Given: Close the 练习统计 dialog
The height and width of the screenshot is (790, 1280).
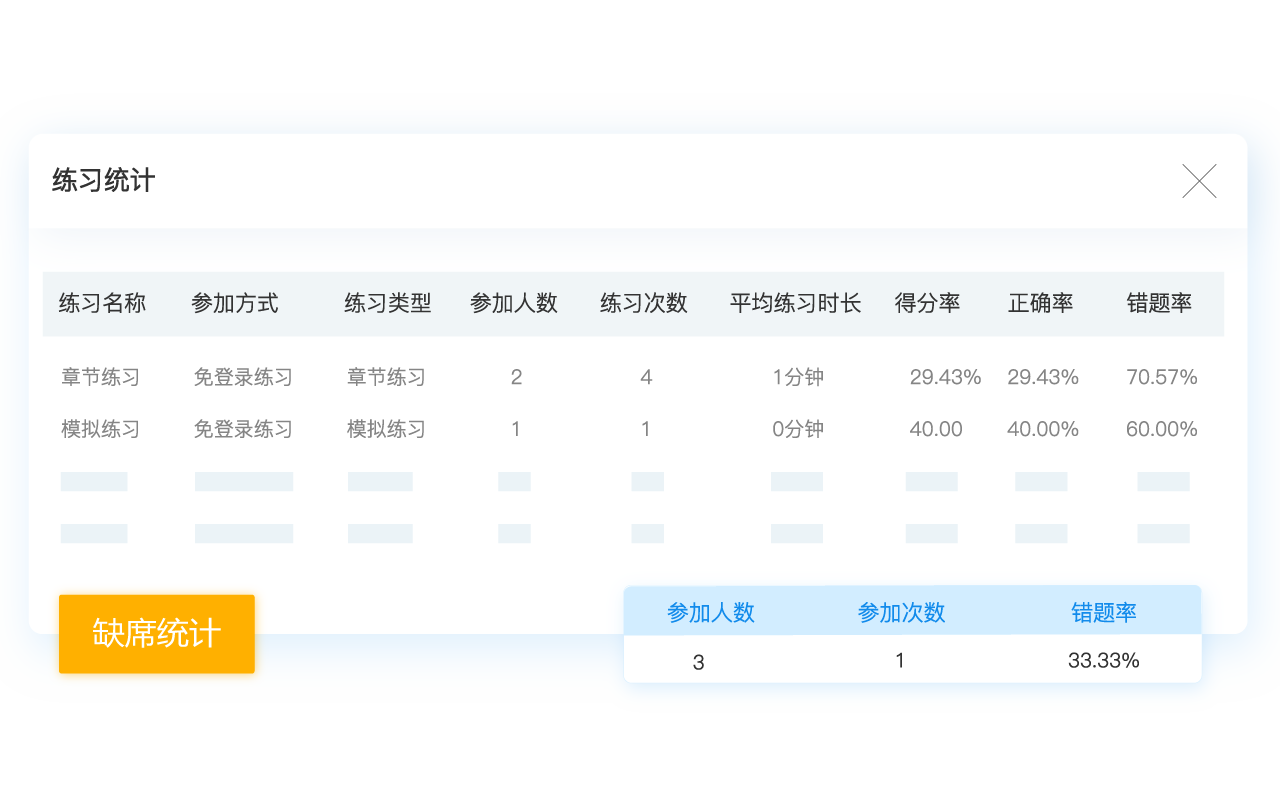Looking at the screenshot, I should click(x=1199, y=181).
